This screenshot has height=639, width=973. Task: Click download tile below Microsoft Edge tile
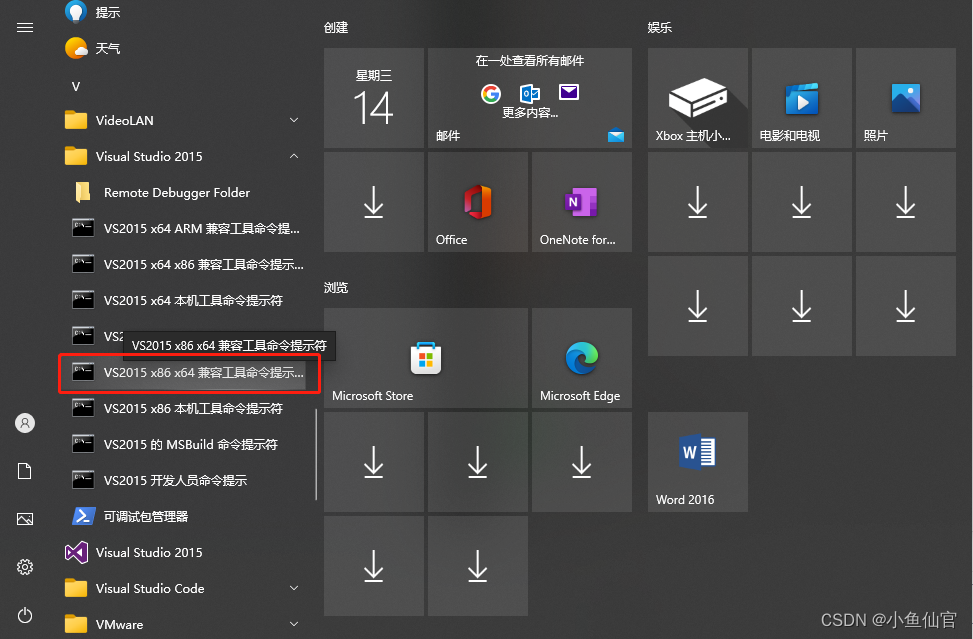click(581, 462)
